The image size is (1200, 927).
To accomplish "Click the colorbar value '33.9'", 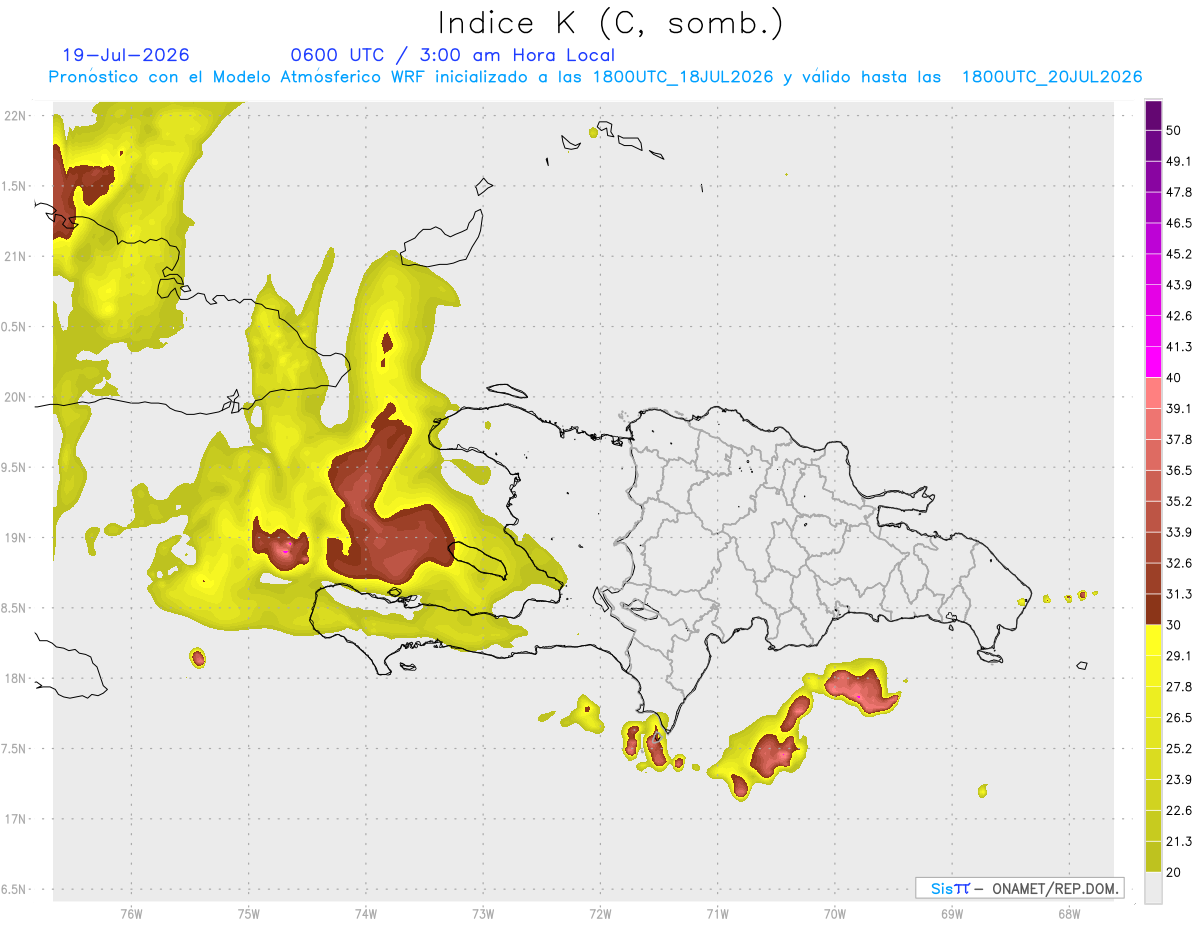I will pos(1179,532).
